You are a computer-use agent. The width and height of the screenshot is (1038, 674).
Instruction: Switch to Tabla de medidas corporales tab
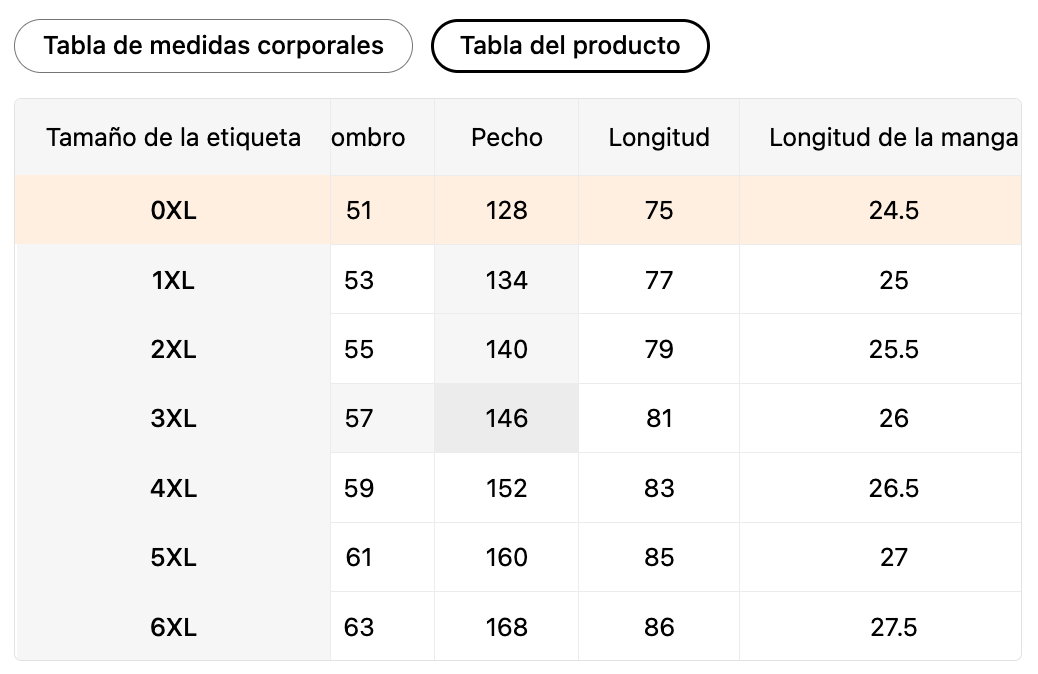[x=213, y=46]
